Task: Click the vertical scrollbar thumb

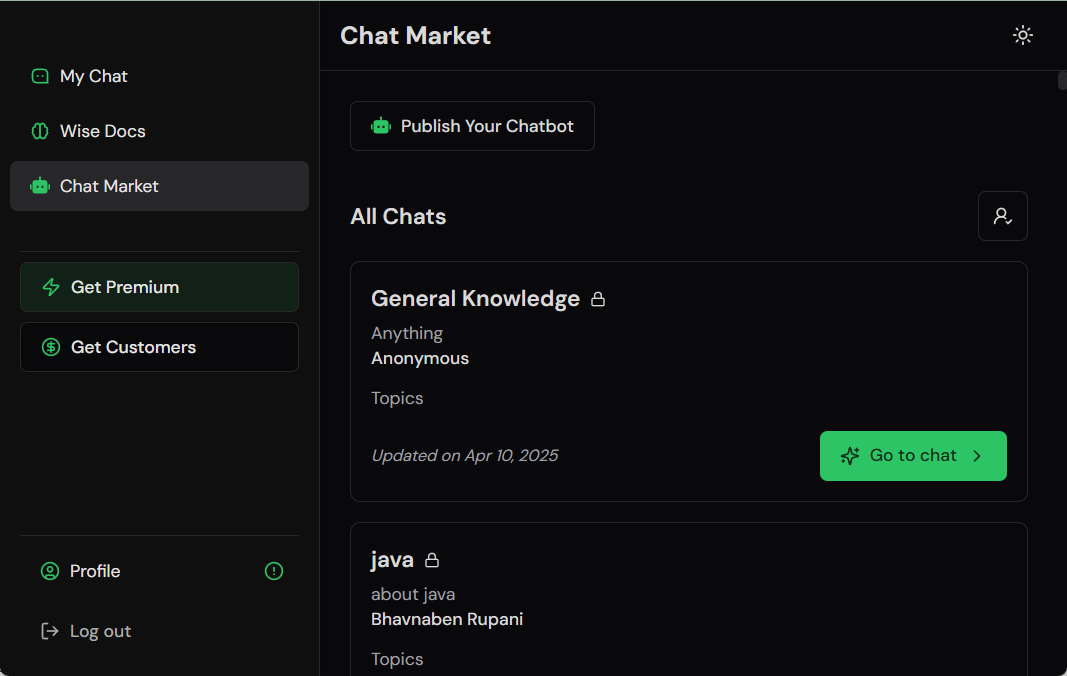Action: [x=1062, y=80]
